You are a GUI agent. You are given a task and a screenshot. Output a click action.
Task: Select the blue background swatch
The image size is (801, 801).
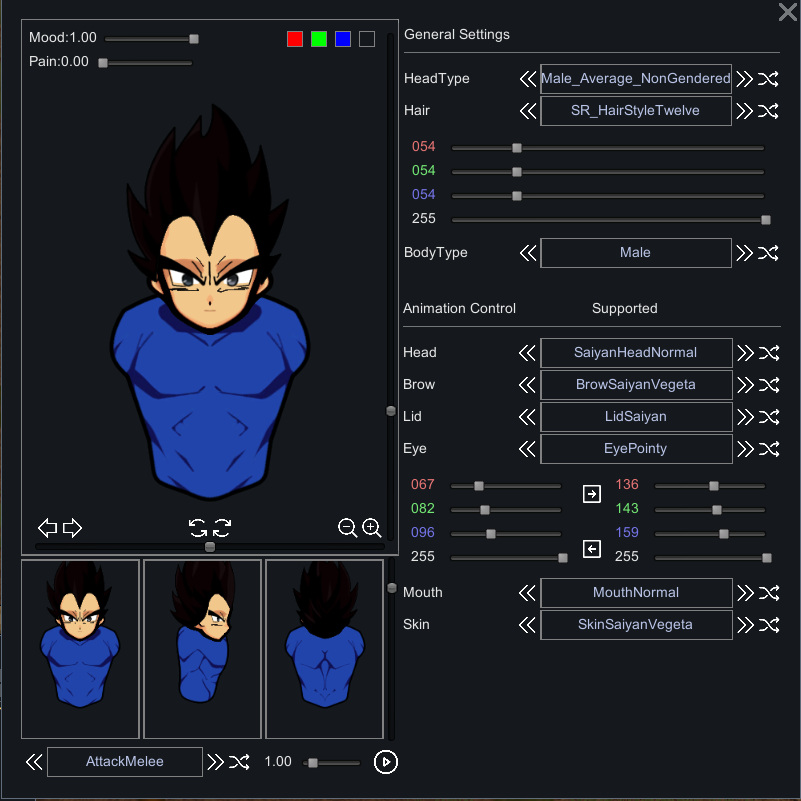point(343,39)
